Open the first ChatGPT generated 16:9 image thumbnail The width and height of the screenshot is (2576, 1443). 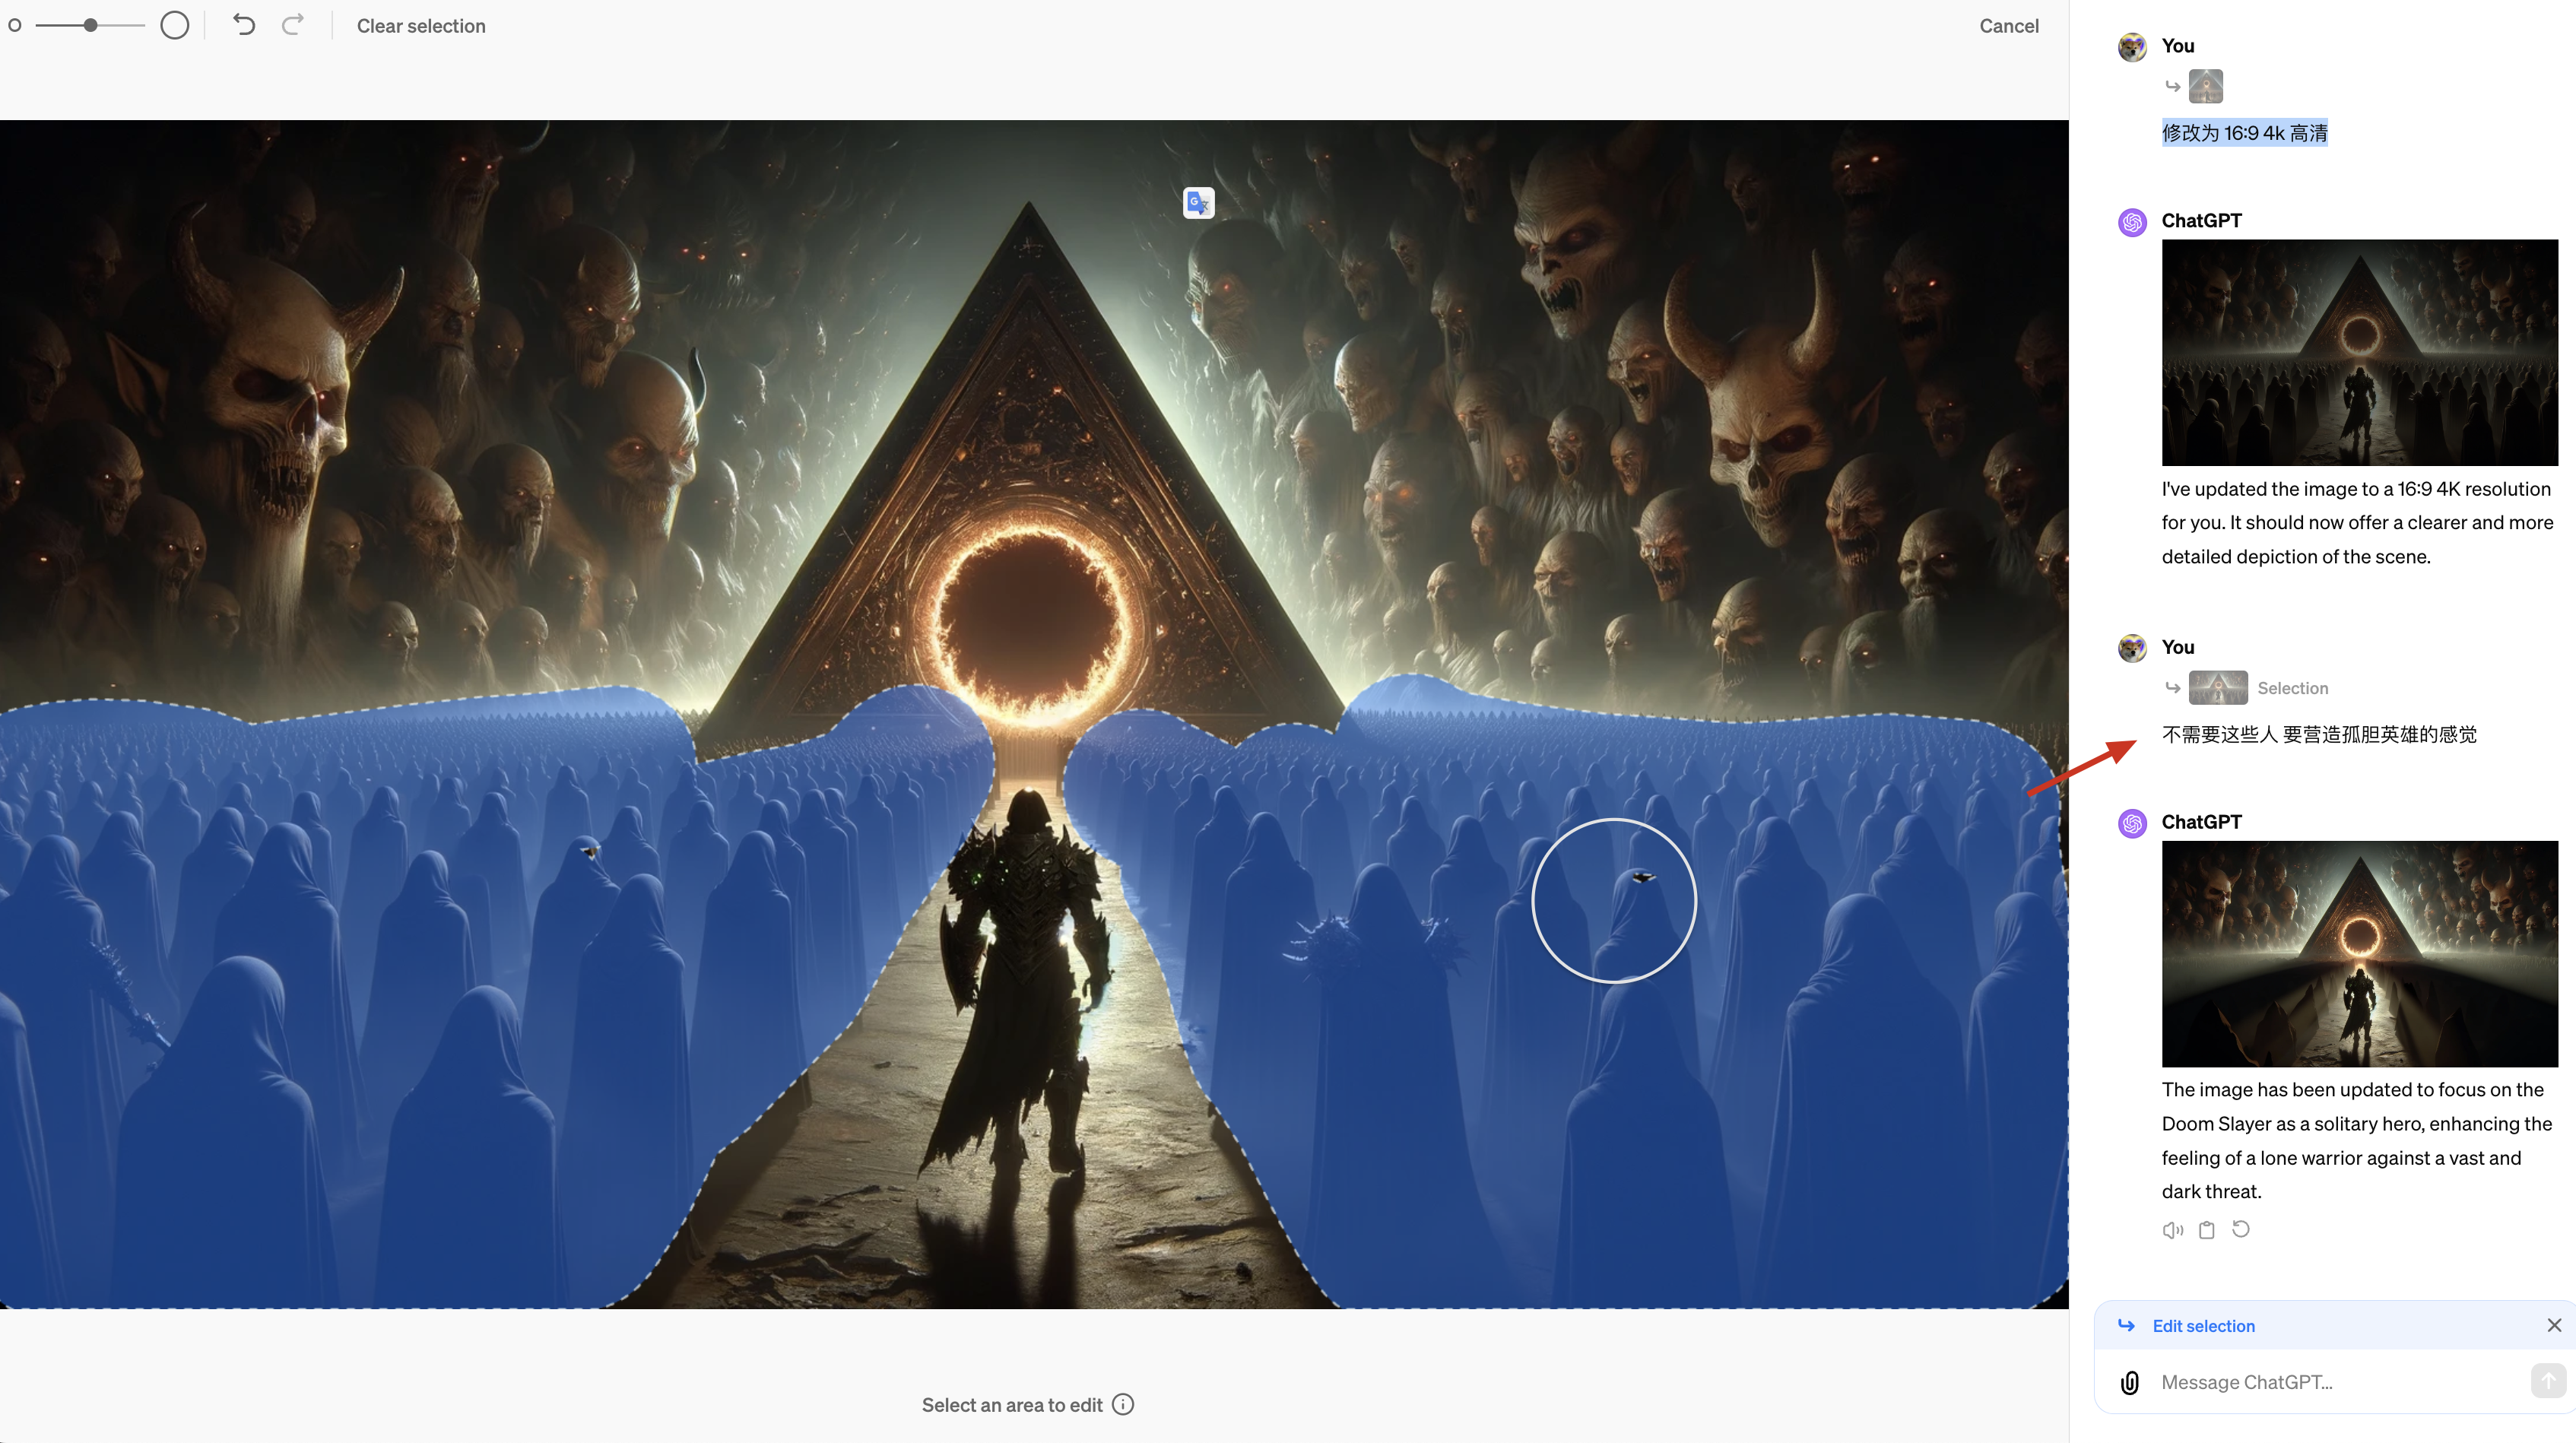click(2359, 352)
